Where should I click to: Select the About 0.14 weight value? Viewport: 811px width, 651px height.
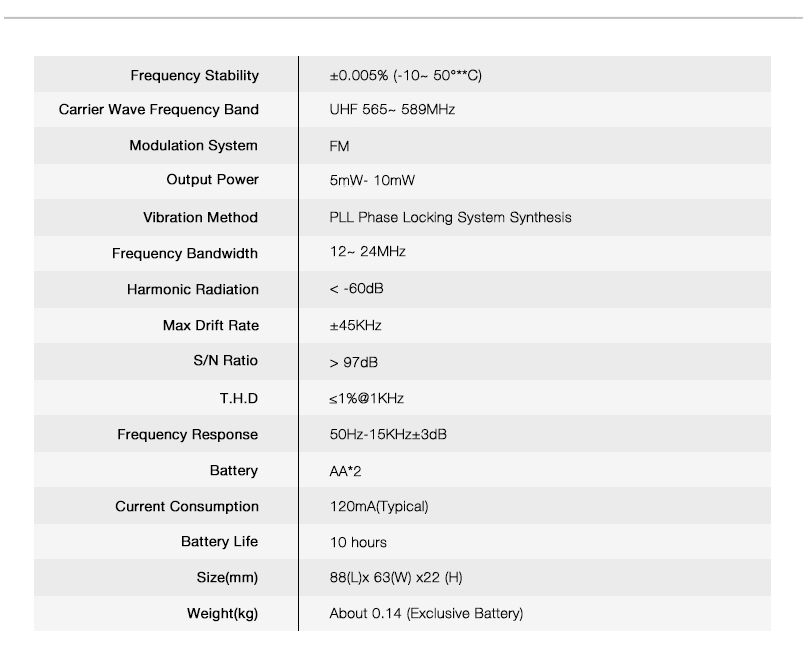[426, 614]
